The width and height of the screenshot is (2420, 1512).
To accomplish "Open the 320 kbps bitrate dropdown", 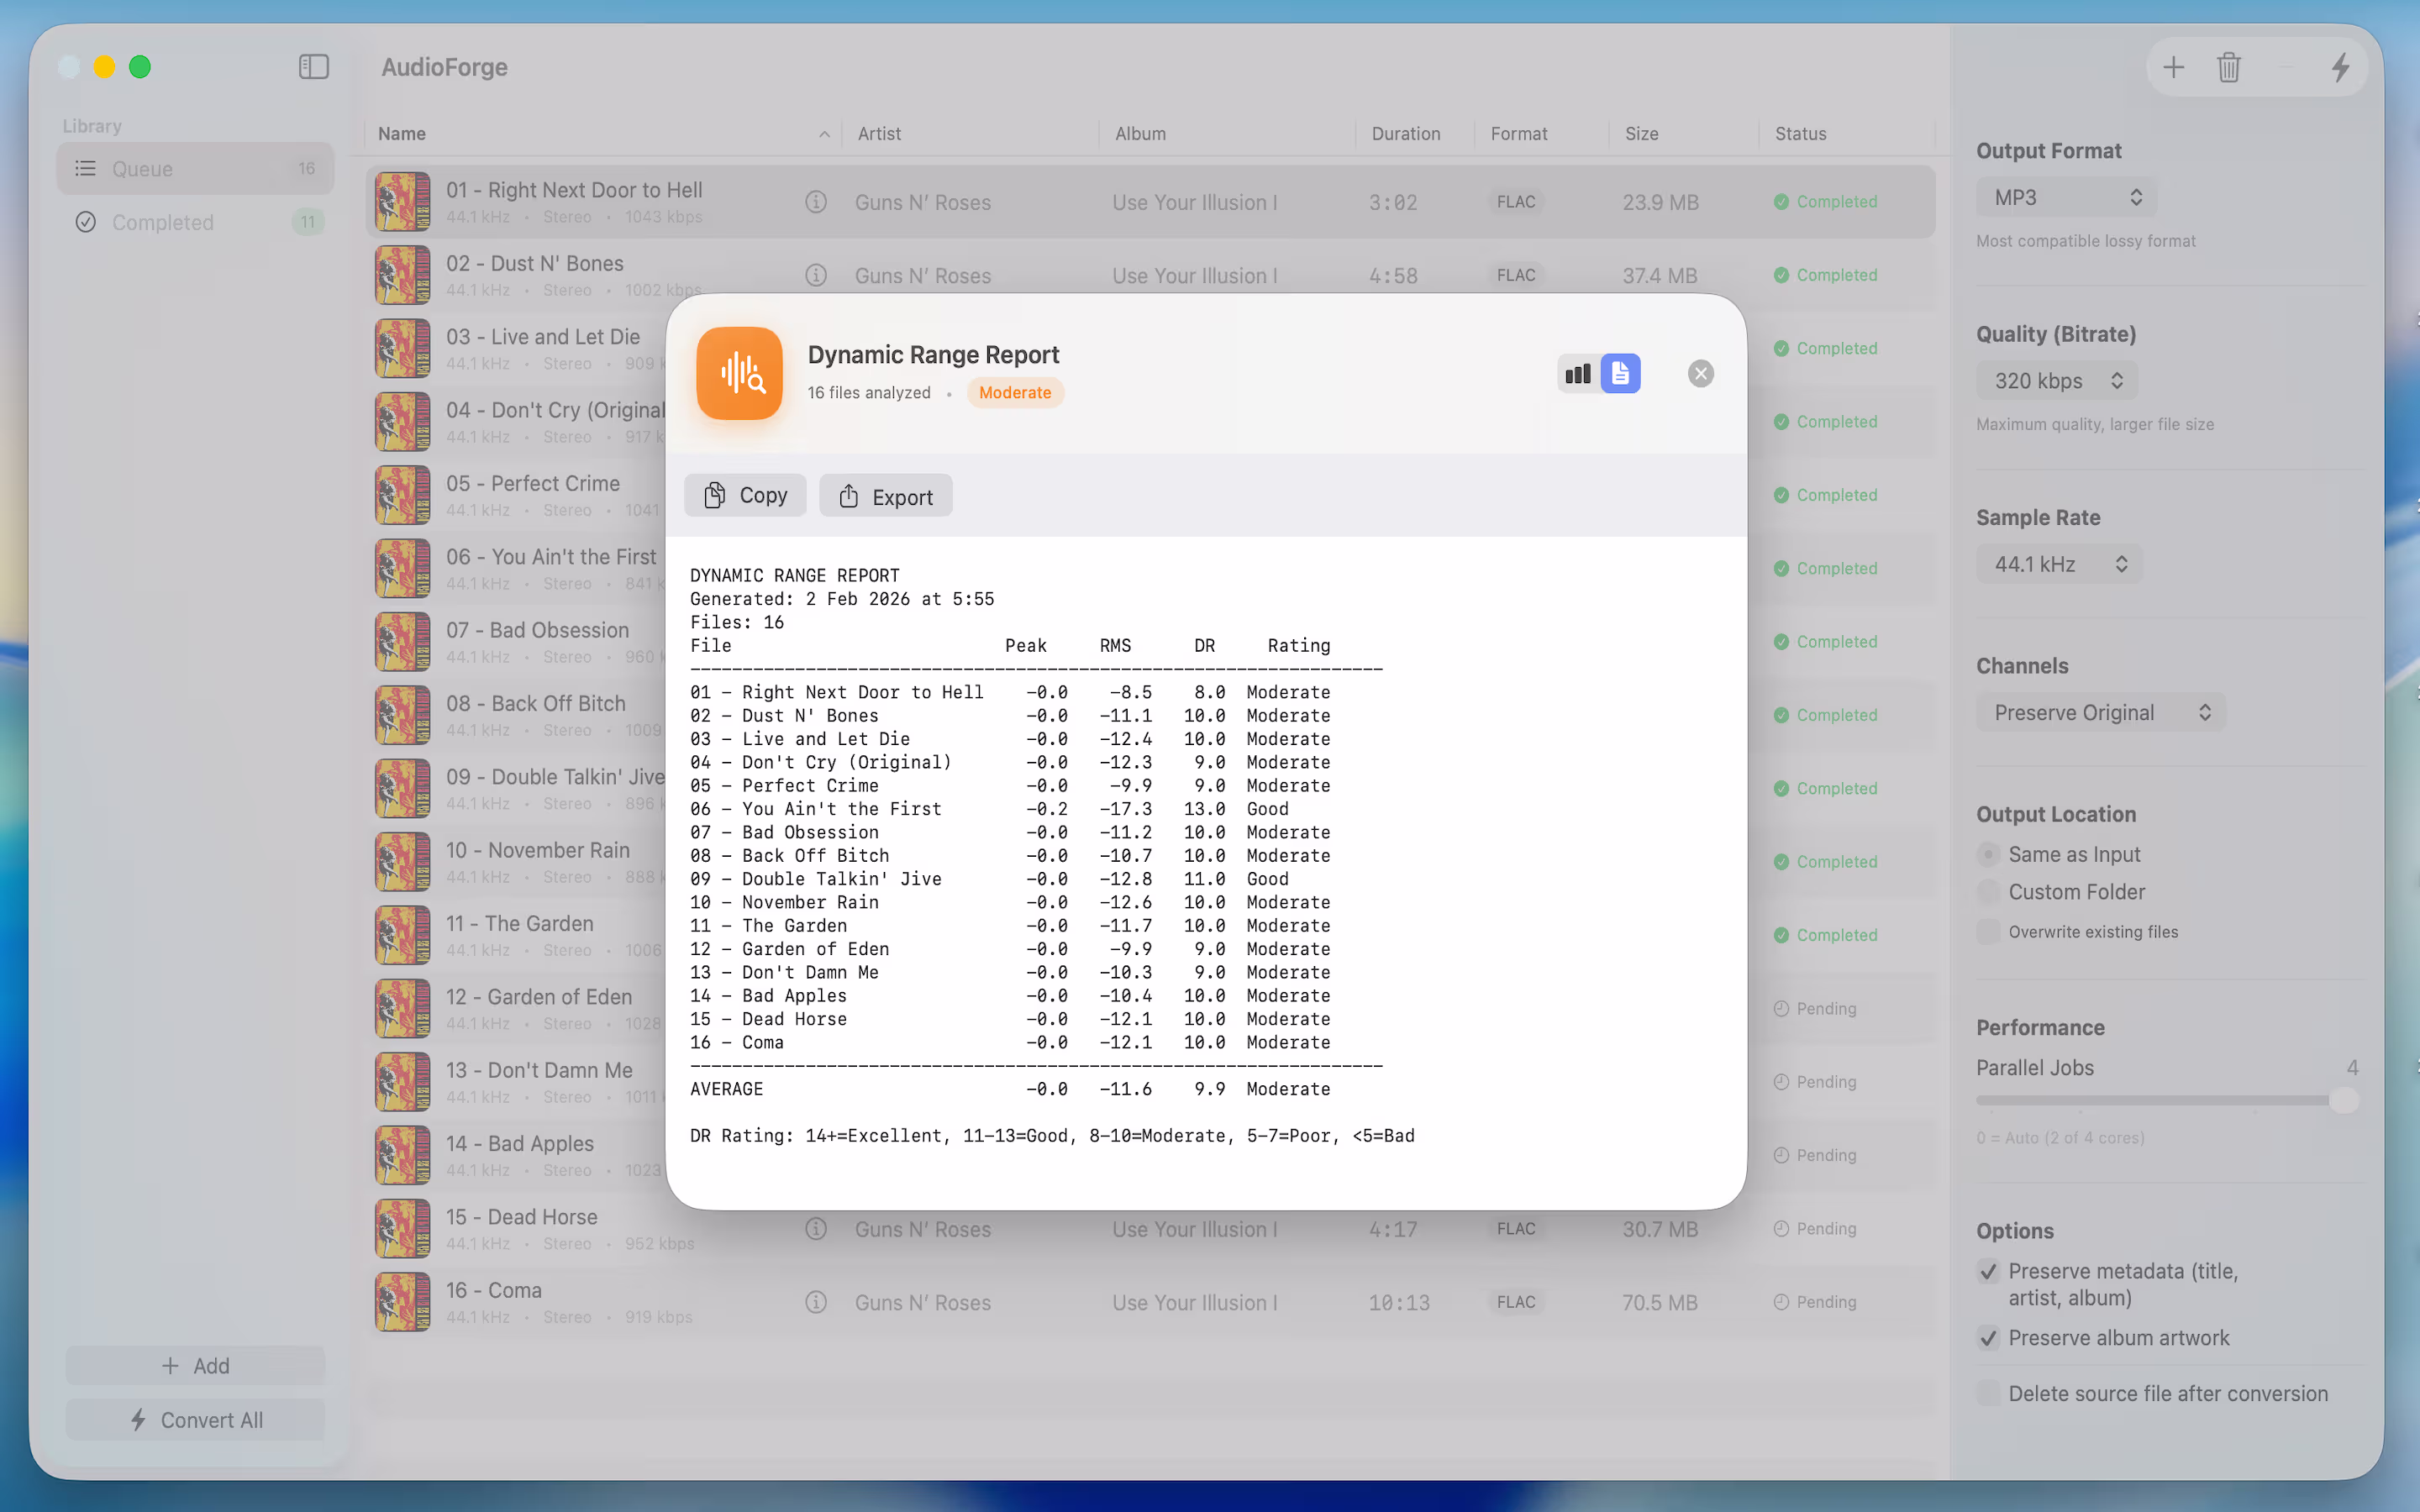I will point(2057,381).
